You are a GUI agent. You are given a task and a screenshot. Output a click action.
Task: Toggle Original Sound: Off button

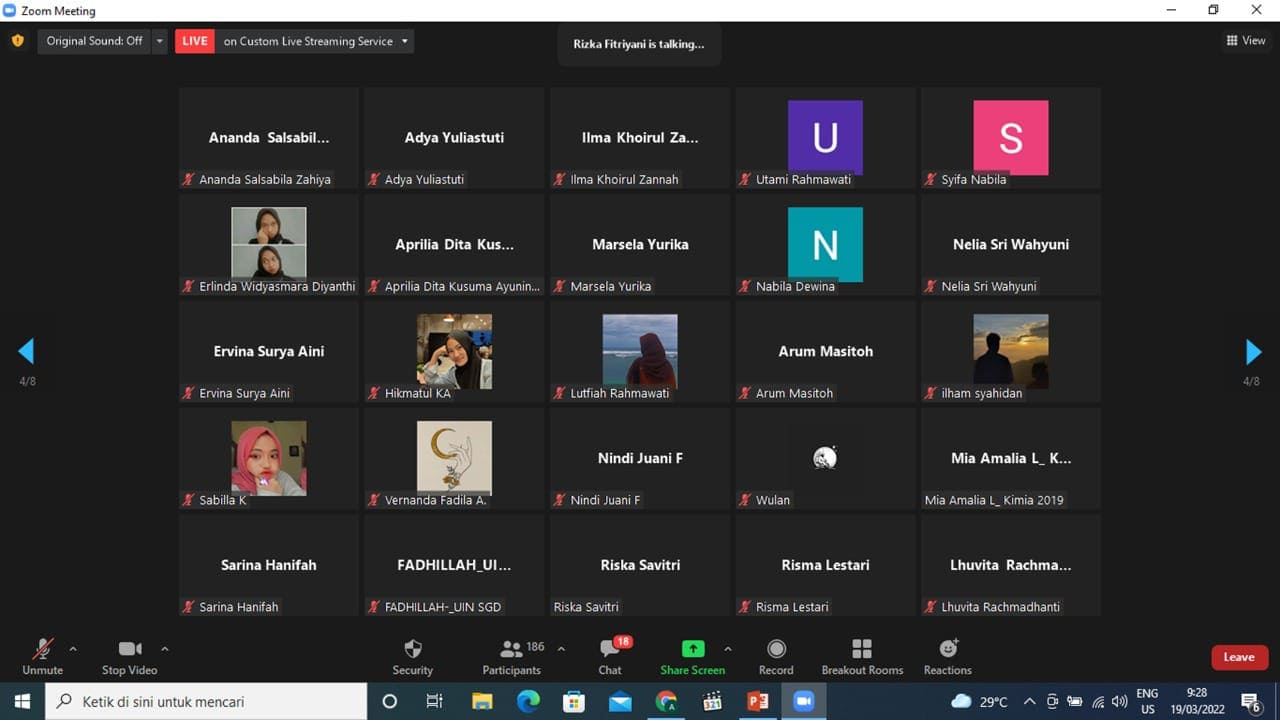pos(94,41)
